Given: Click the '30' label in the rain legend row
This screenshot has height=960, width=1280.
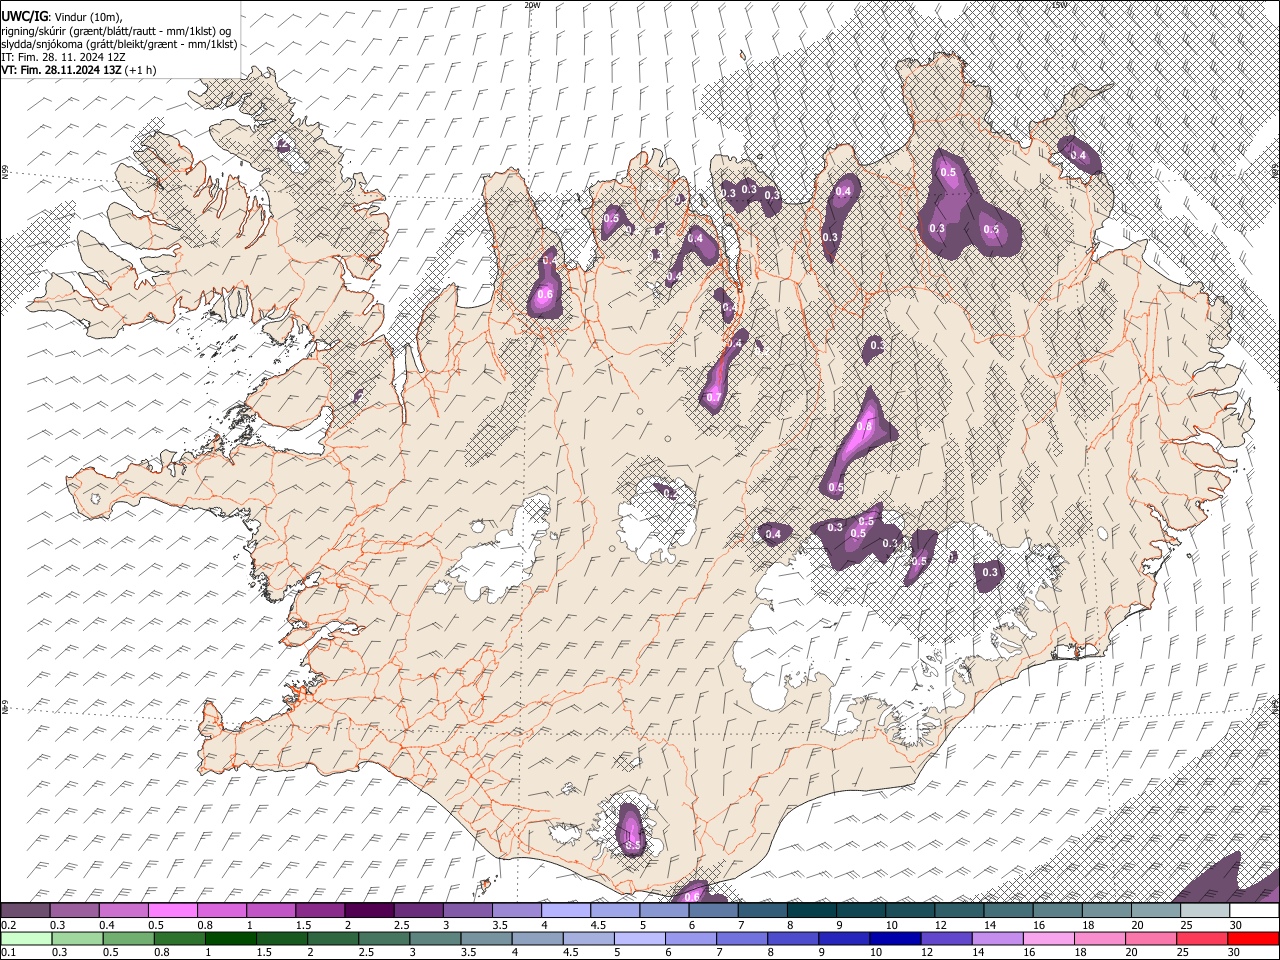Looking at the screenshot, I should tap(1234, 952).
